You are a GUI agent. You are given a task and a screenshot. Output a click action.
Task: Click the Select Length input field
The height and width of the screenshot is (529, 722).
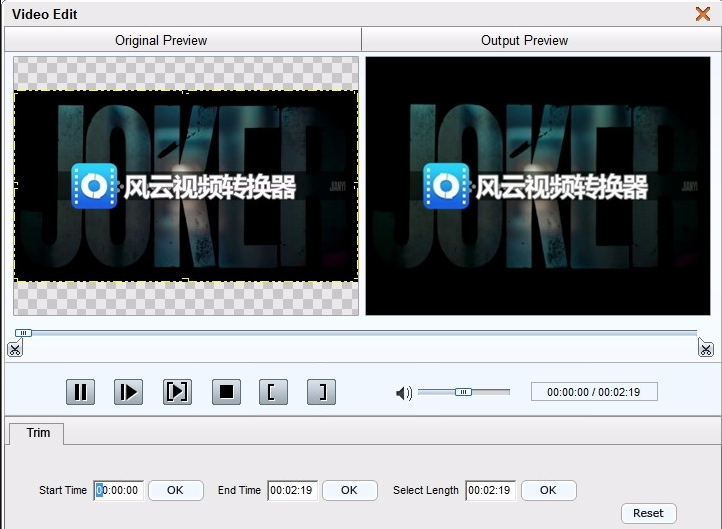click(x=490, y=490)
